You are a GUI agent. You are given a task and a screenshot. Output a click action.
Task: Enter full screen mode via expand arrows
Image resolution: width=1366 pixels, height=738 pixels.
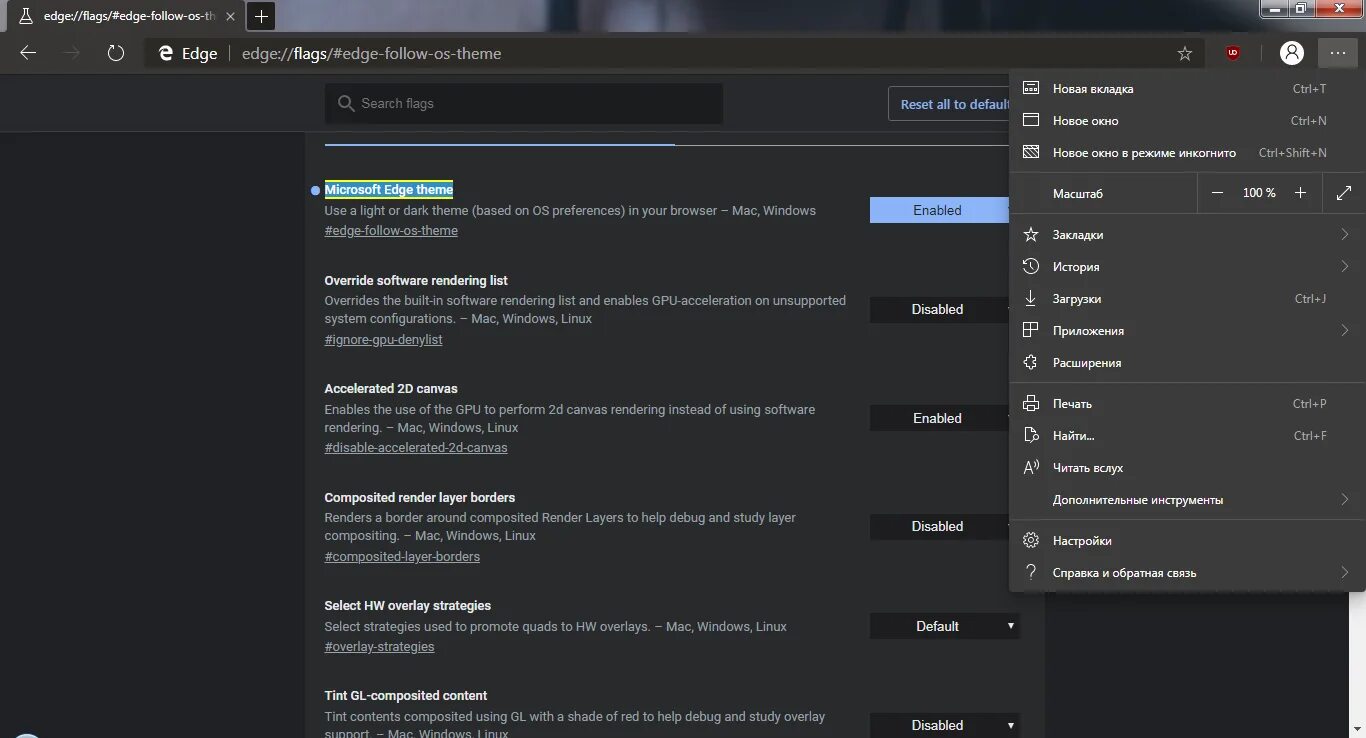(x=1344, y=193)
